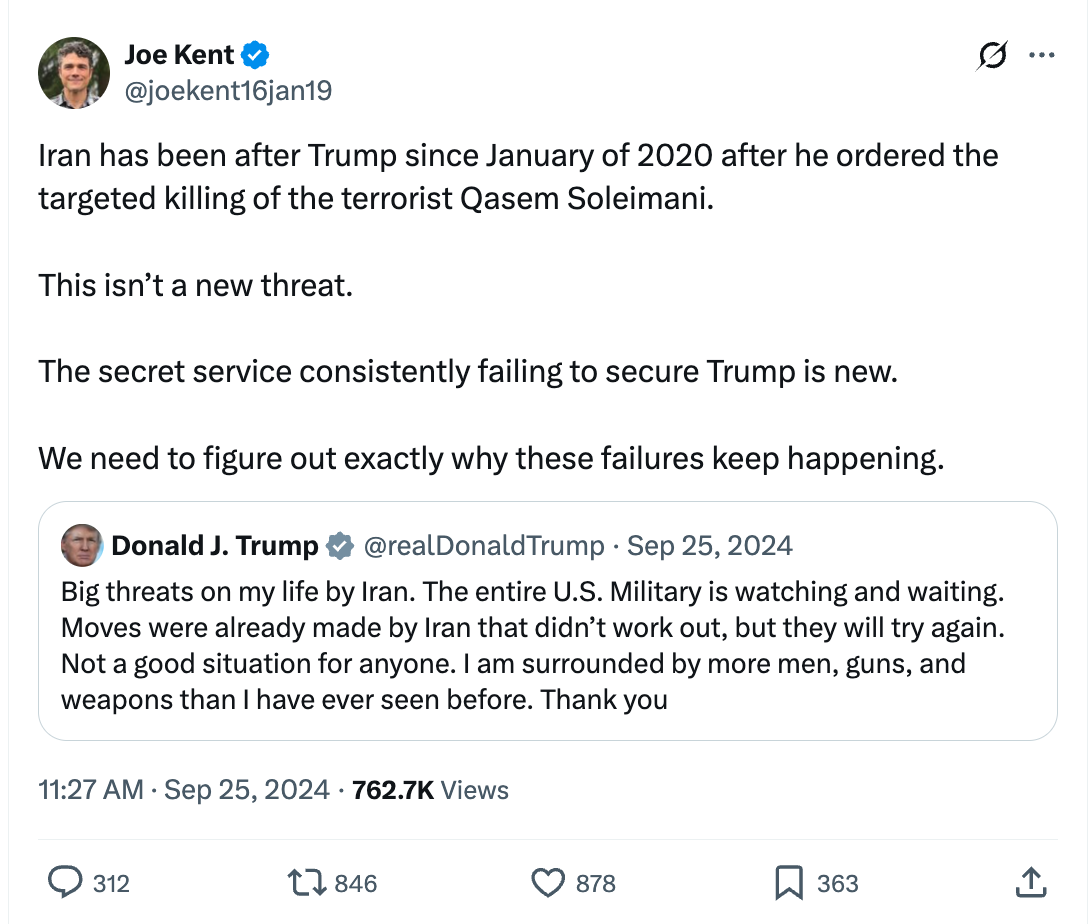Click the Donald J. Trump name in quote
Screen dimensions: 1088x924
214,546
